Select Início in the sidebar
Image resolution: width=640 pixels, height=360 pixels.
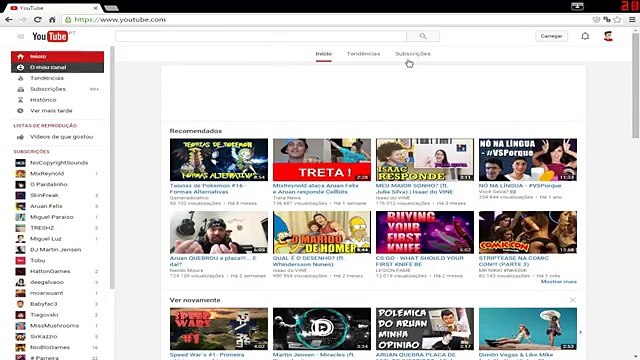tap(58, 56)
